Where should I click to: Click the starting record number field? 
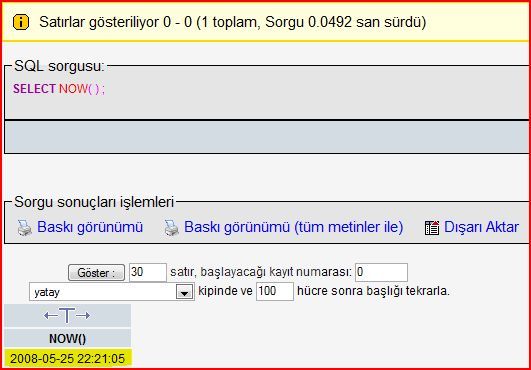(x=381, y=272)
